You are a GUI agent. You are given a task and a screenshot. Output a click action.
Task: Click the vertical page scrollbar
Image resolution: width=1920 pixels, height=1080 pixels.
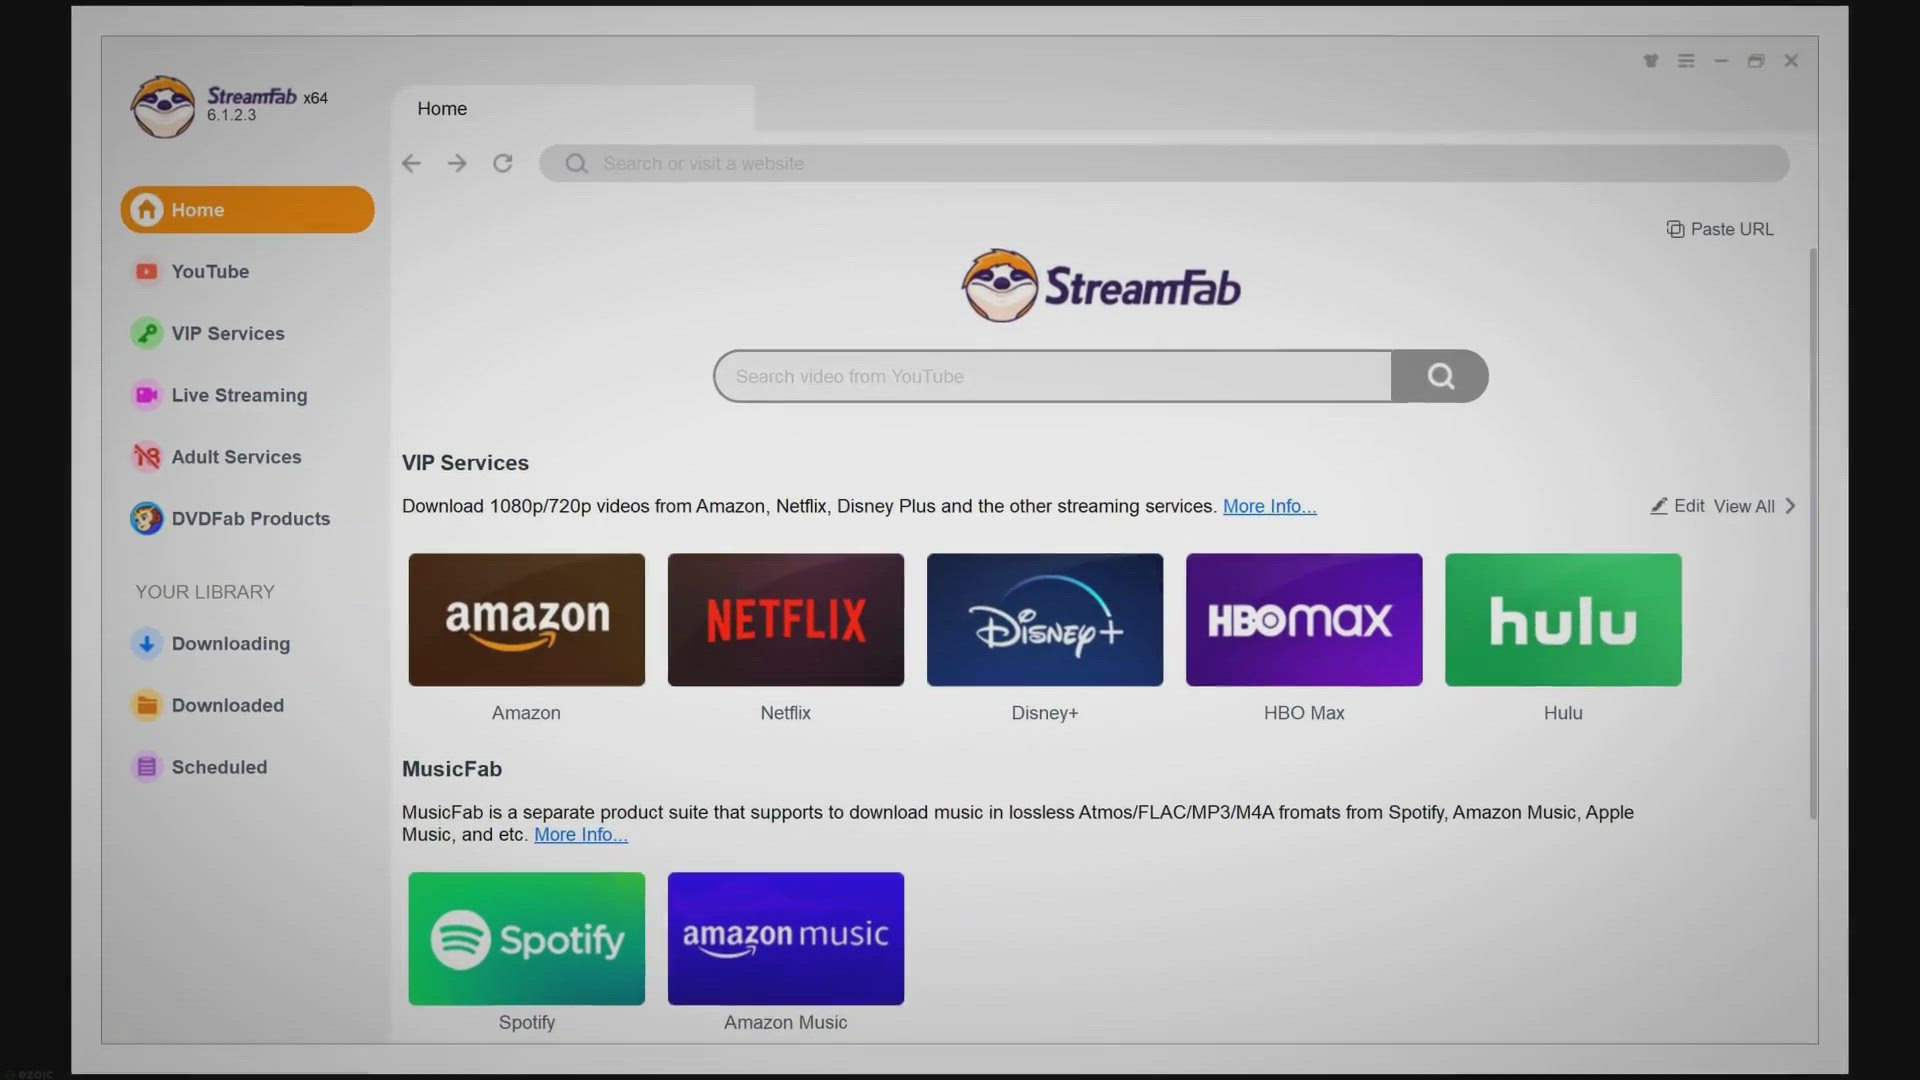(1813, 534)
